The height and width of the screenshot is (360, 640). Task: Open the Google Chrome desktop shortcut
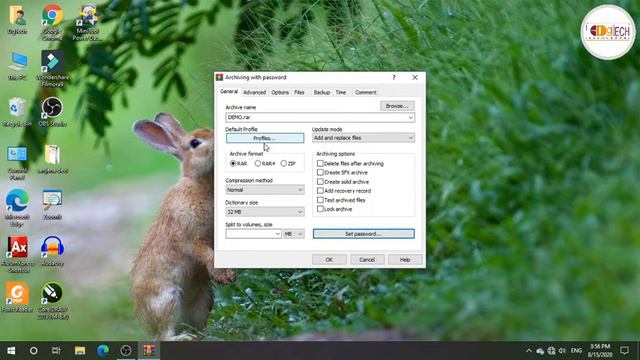tap(52, 21)
